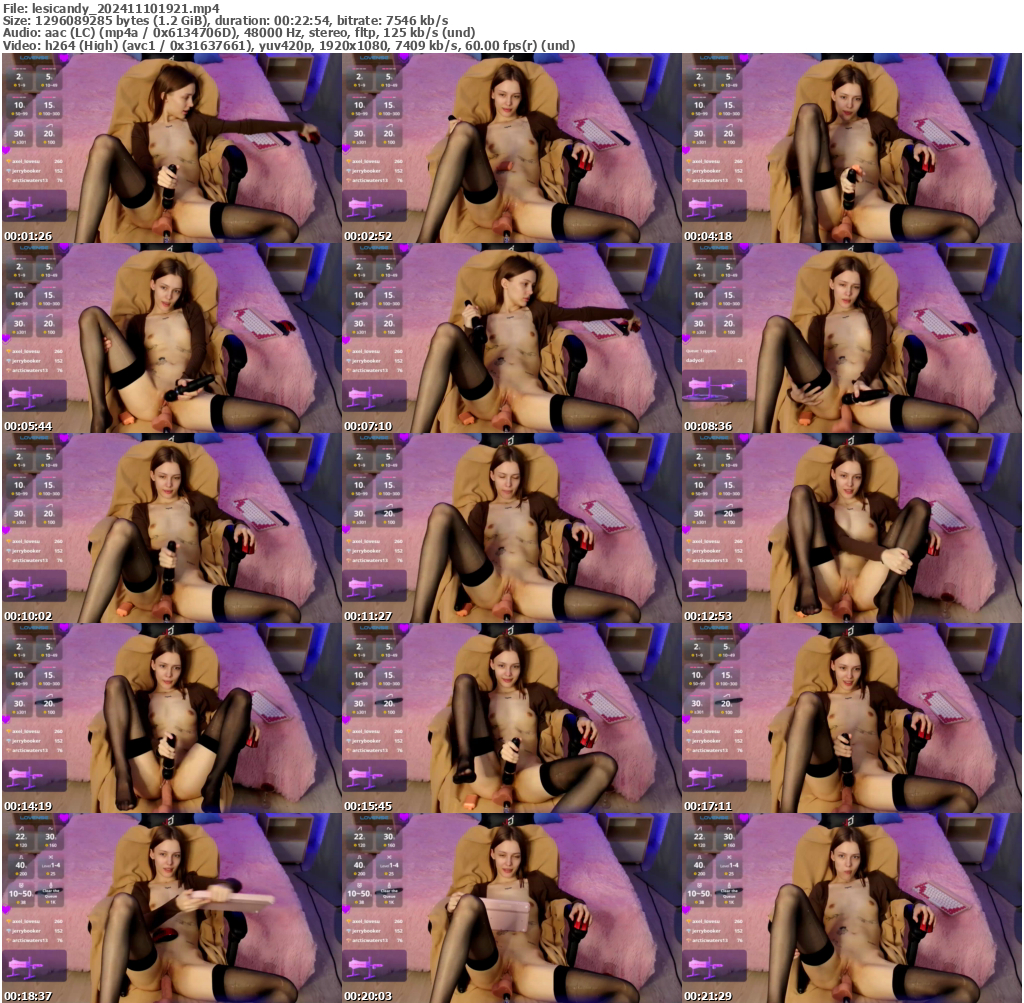This screenshot has width=1024, height=1003.
Task: Click the rising wave icon on the 20-token tile
Action: (x=49, y=125)
